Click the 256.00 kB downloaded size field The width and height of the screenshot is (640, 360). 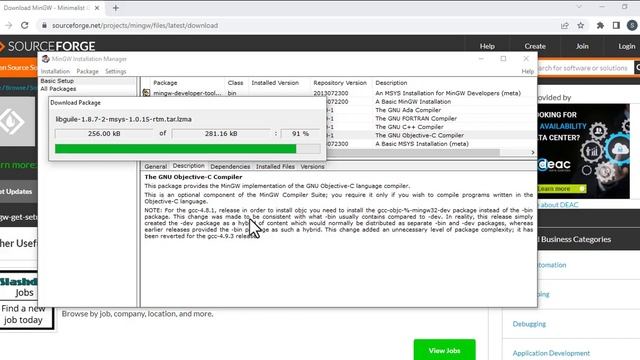pos(104,134)
